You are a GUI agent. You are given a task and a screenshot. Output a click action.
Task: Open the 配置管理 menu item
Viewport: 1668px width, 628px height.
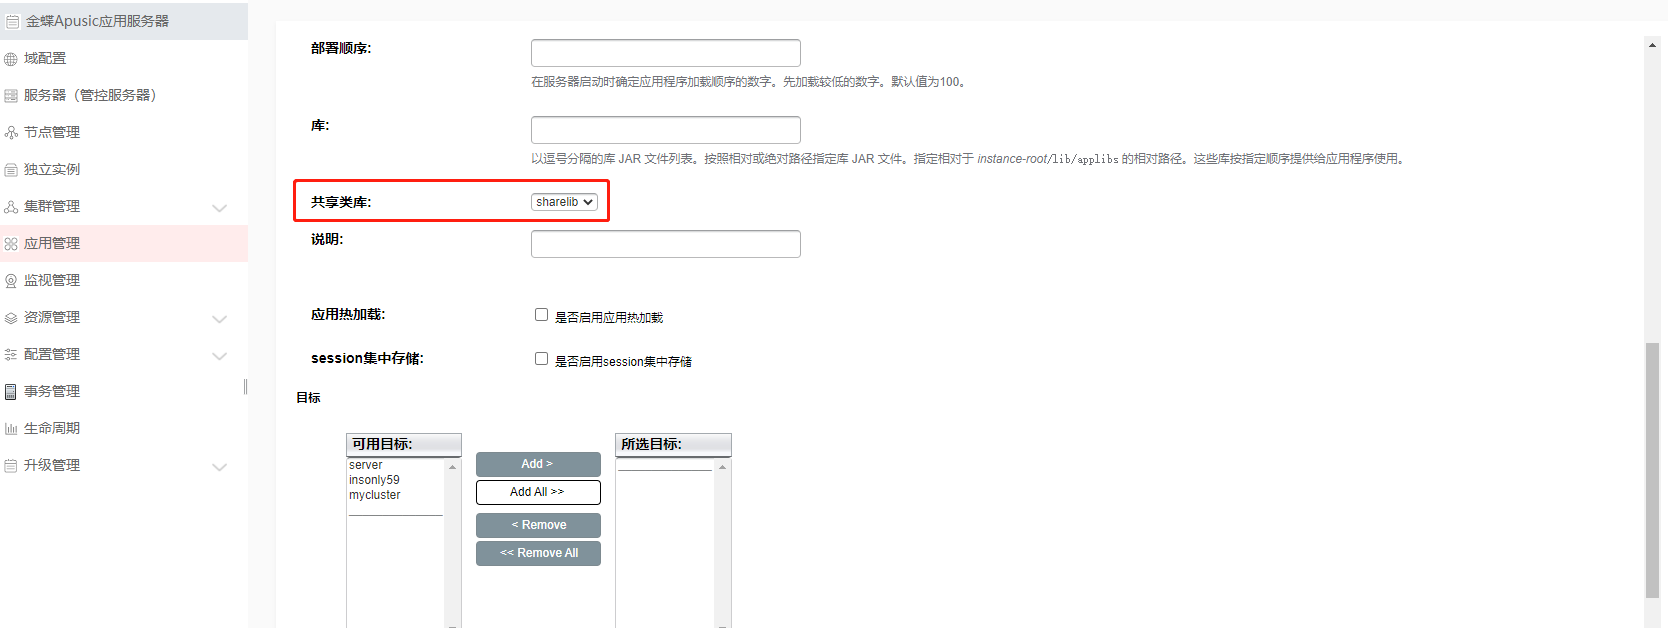(x=52, y=355)
